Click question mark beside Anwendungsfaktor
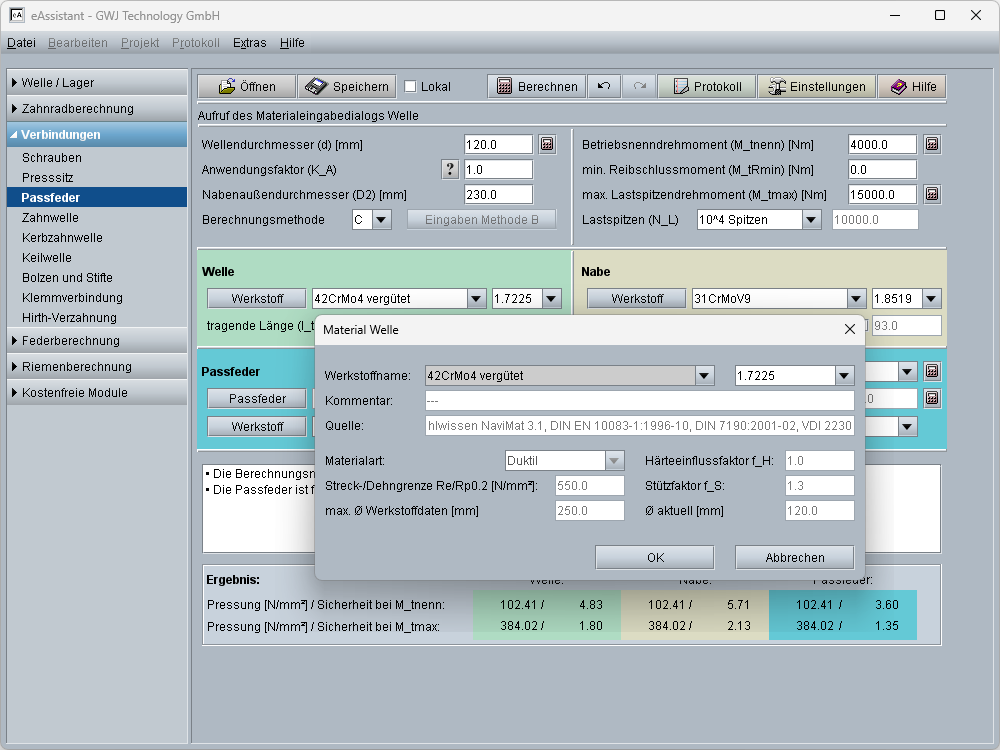The height and width of the screenshot is (750, 1000). pyautogui.click(x=451, y=169)
